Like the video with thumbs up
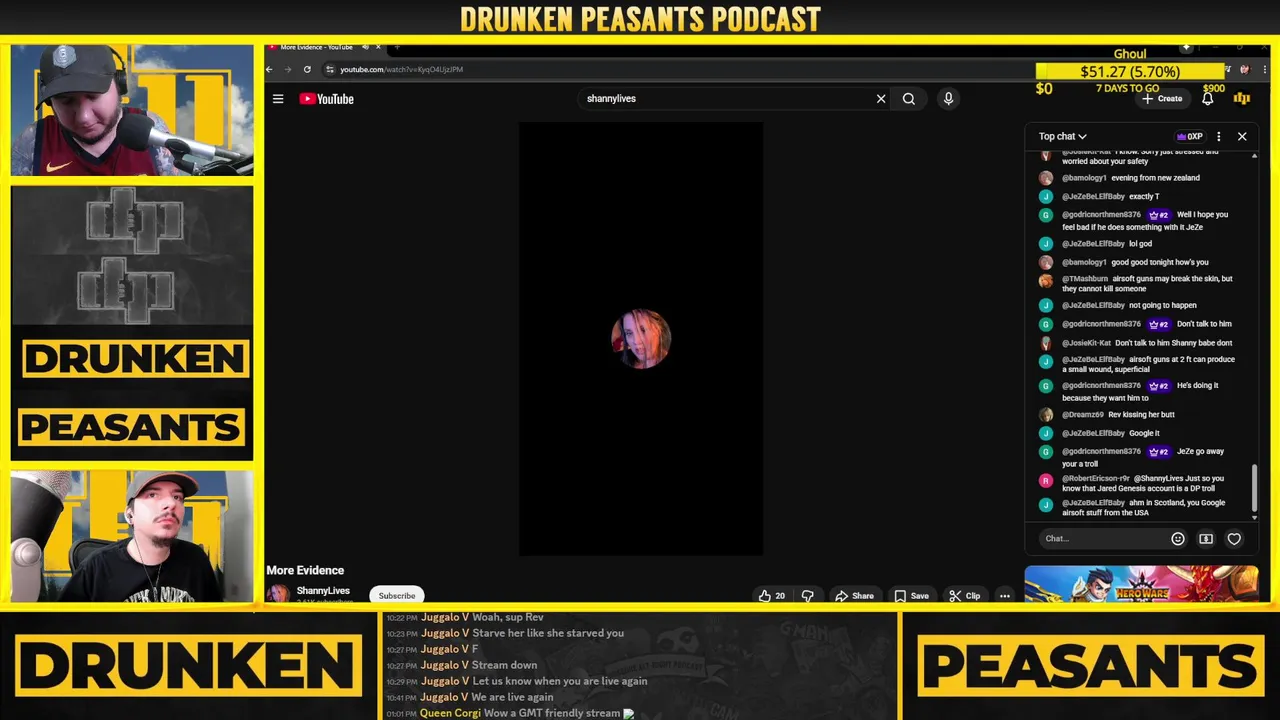 pos(771,596)
